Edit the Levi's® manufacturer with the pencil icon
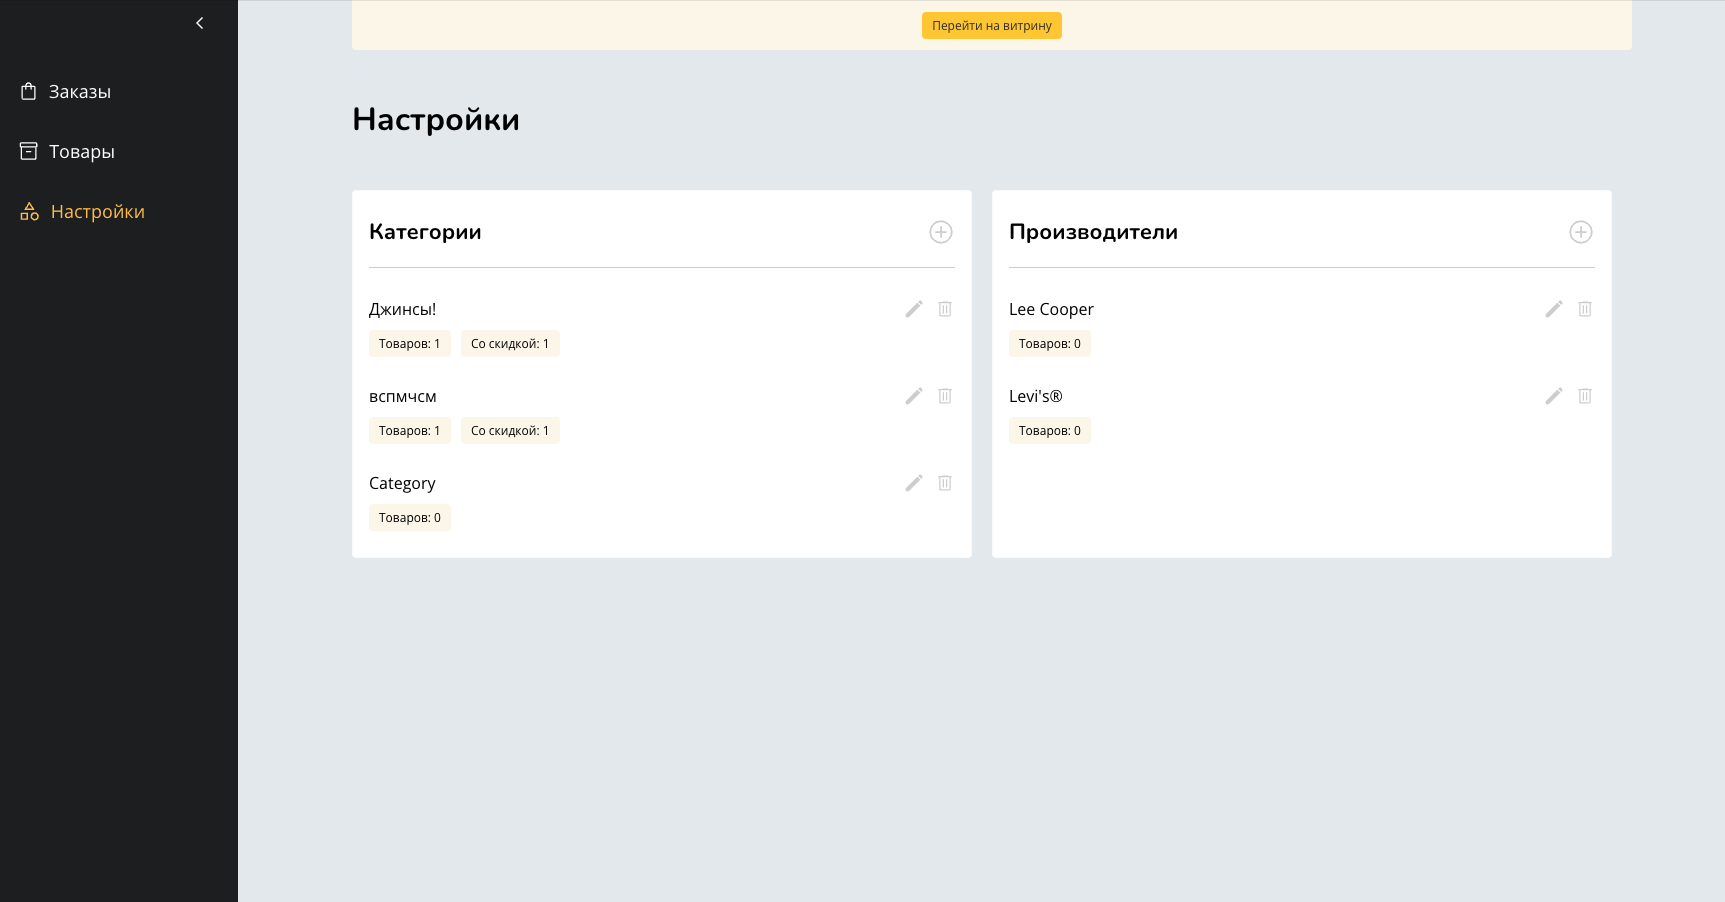The width and height of the screenshot is (1725, 902). pyautogui.click(x=1553, y=396)
